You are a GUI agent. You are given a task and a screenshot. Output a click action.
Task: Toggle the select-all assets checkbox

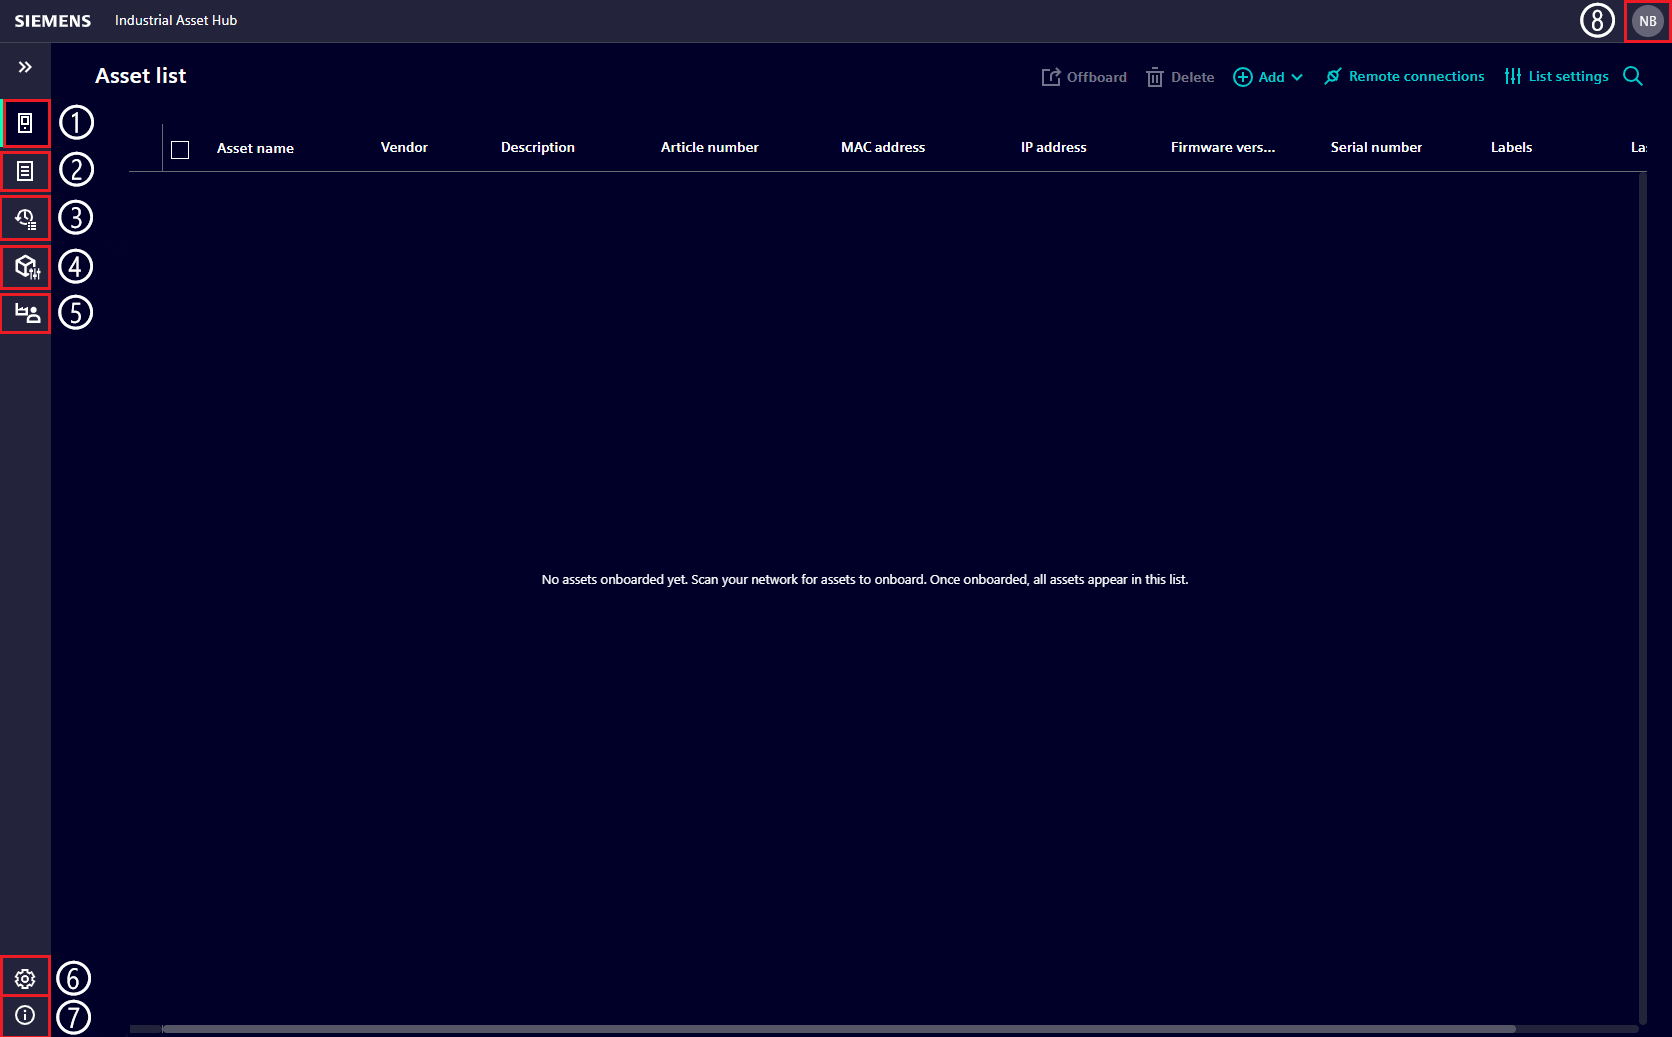pyautogui.click(x=180, y=149)
